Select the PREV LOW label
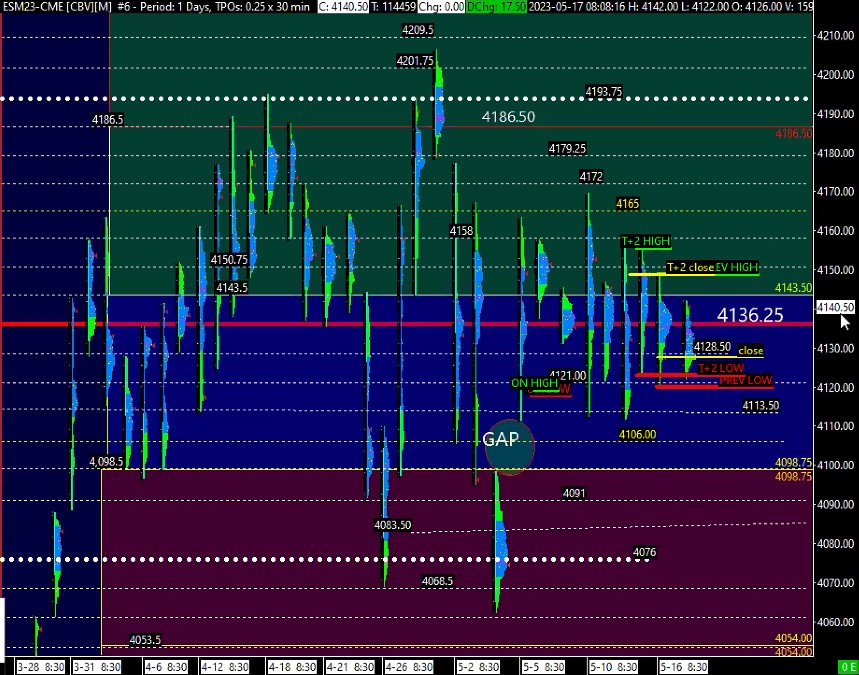The image size is (859, 675). point(745,380)
